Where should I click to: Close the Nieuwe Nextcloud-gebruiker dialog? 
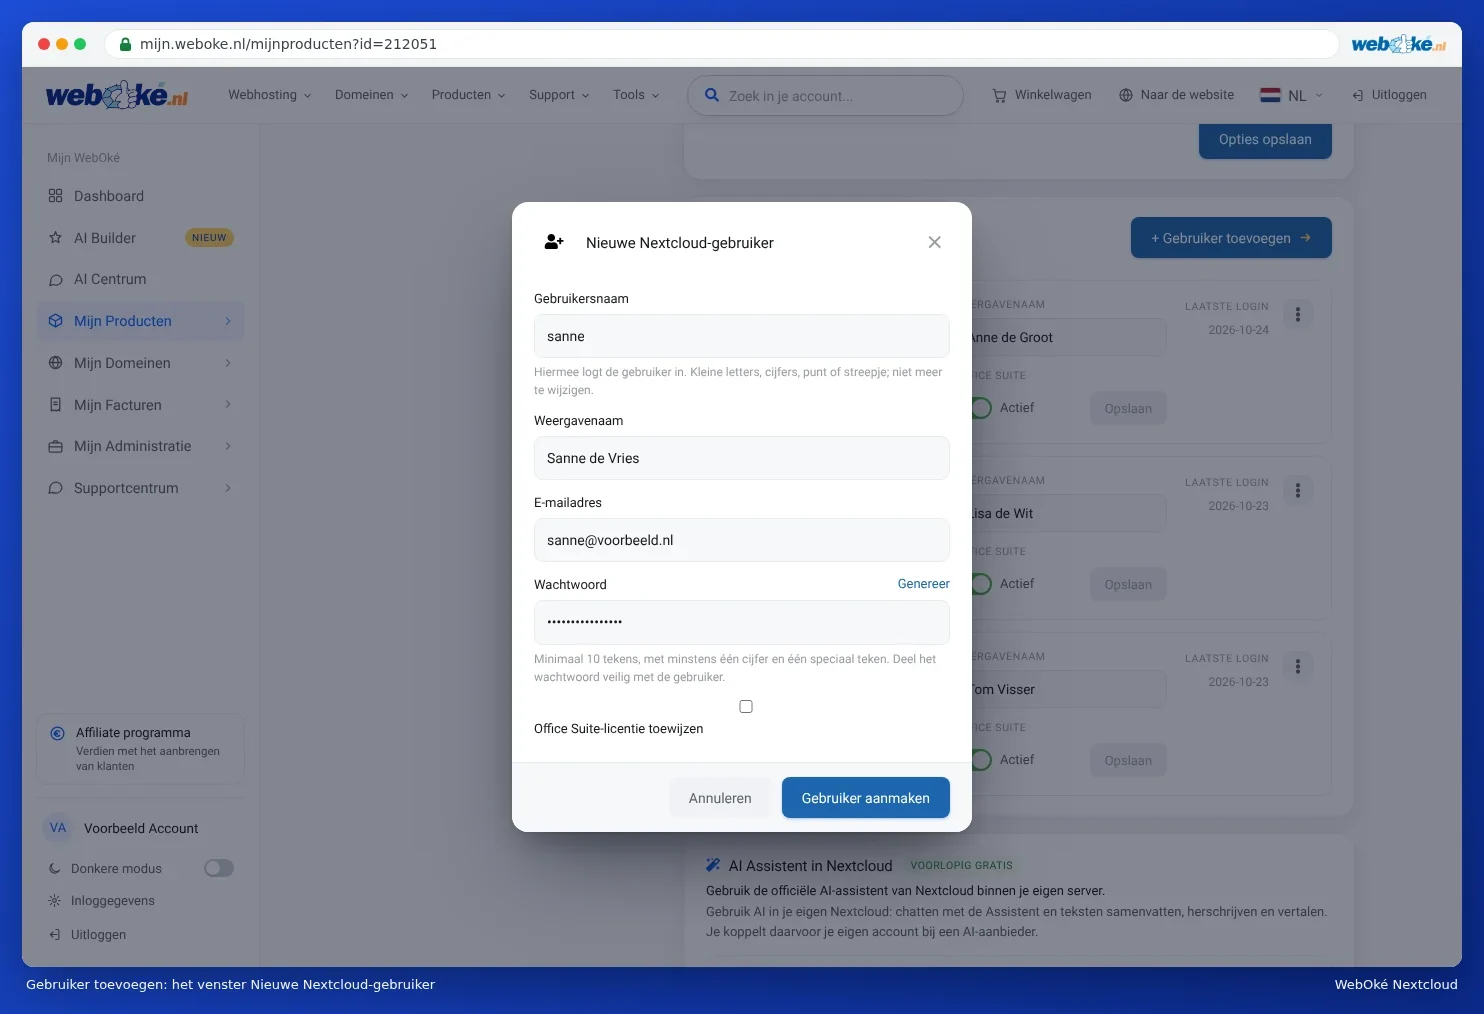click(x=934, y=242)
